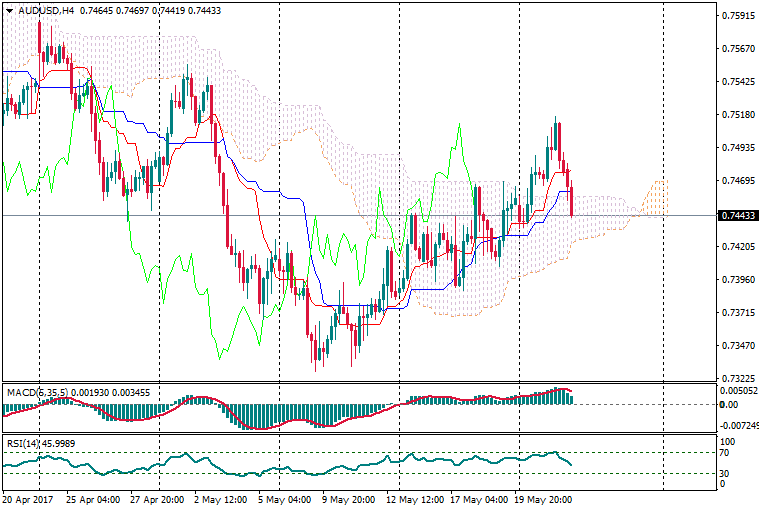Click the 0.75915 price axis label

pyautogui.click(x=737, y=16)
